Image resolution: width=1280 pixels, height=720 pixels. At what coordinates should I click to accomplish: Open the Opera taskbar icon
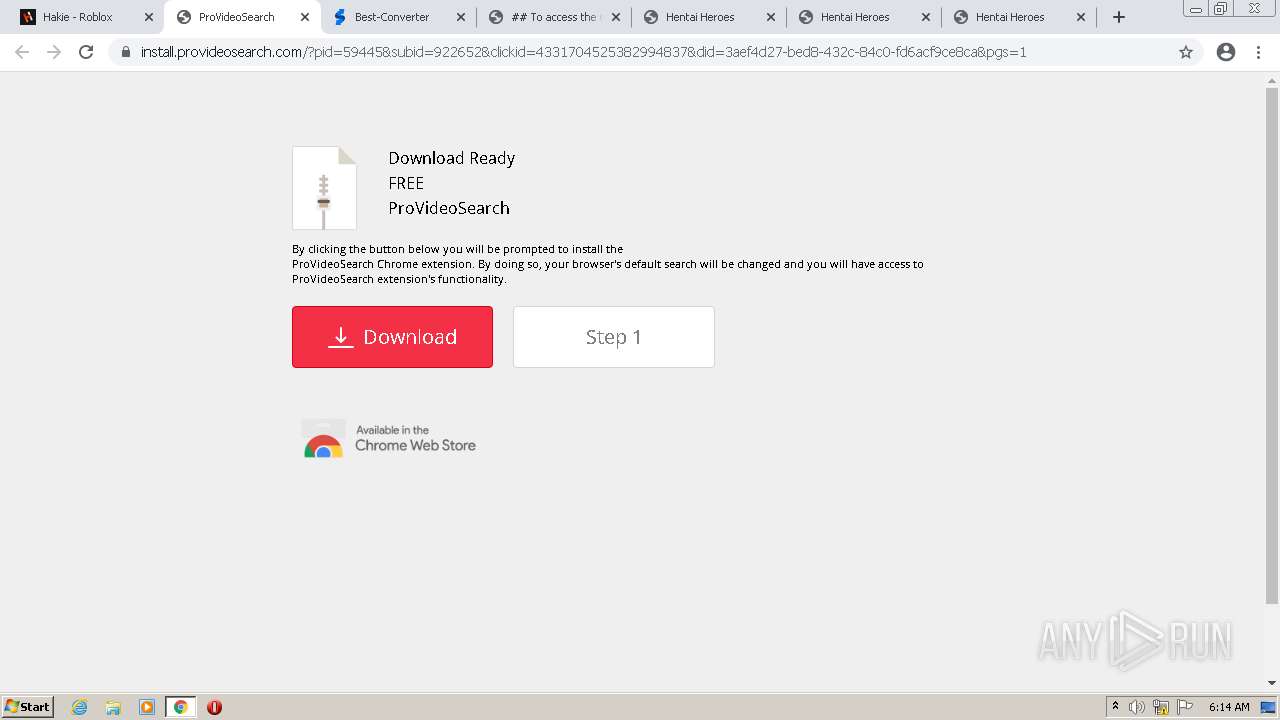coord(214,707)
